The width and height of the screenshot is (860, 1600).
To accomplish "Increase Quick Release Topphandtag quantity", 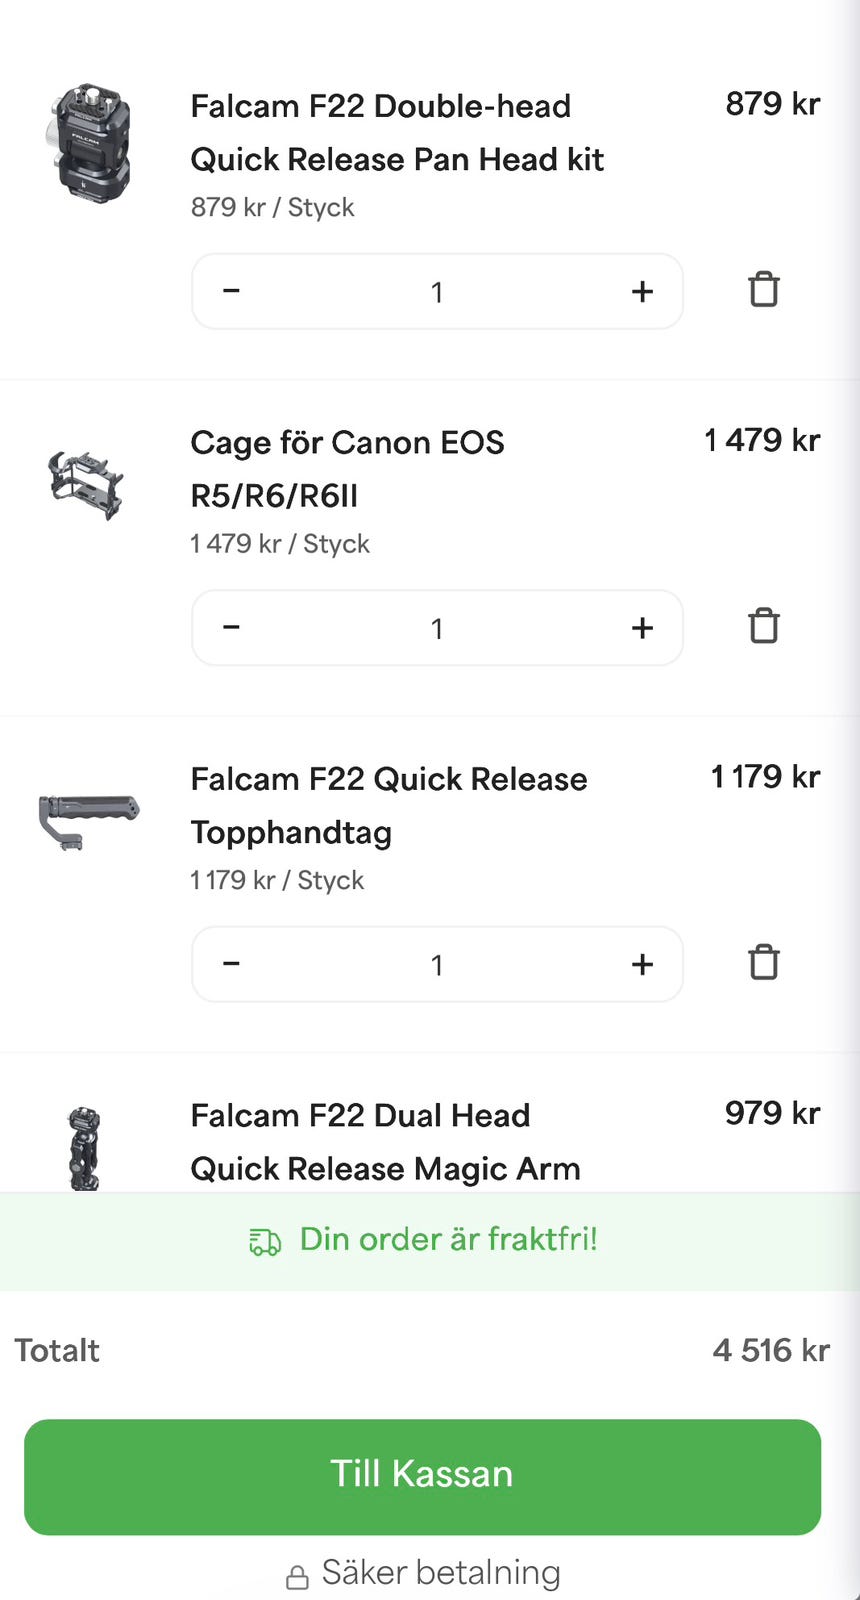I will 642,964.
